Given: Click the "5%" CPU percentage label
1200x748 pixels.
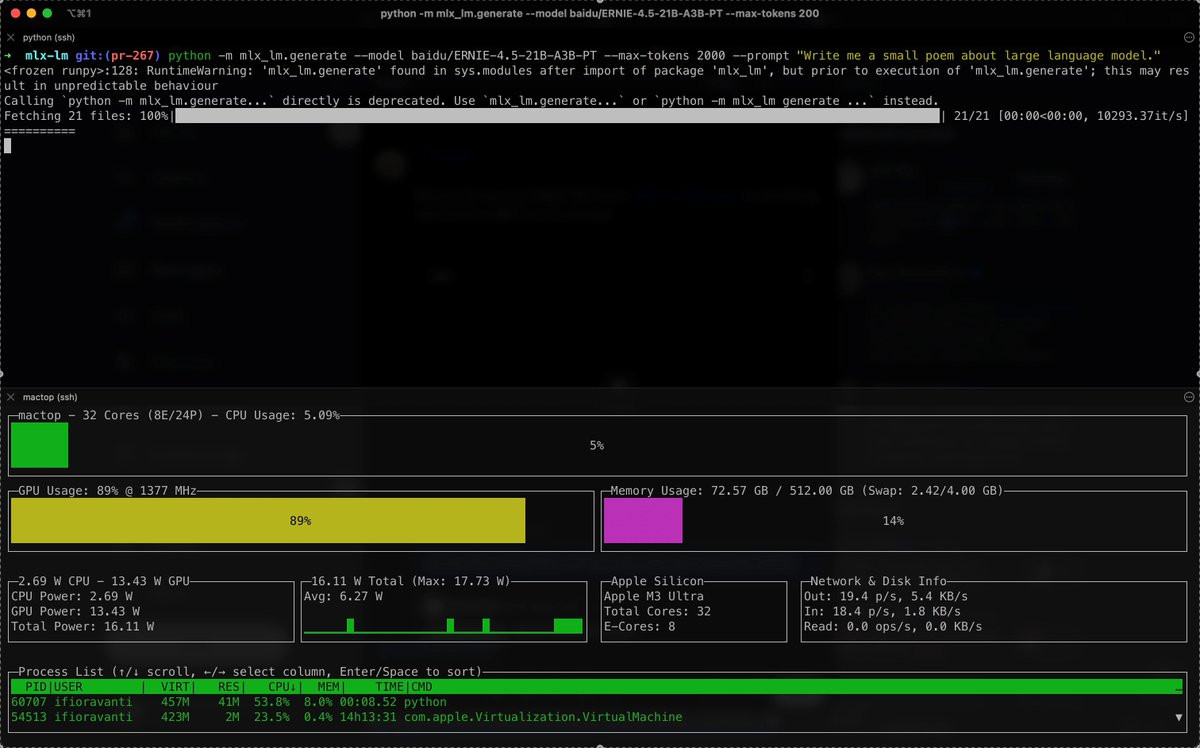Looking at the screenshot, I should point(596,445).
